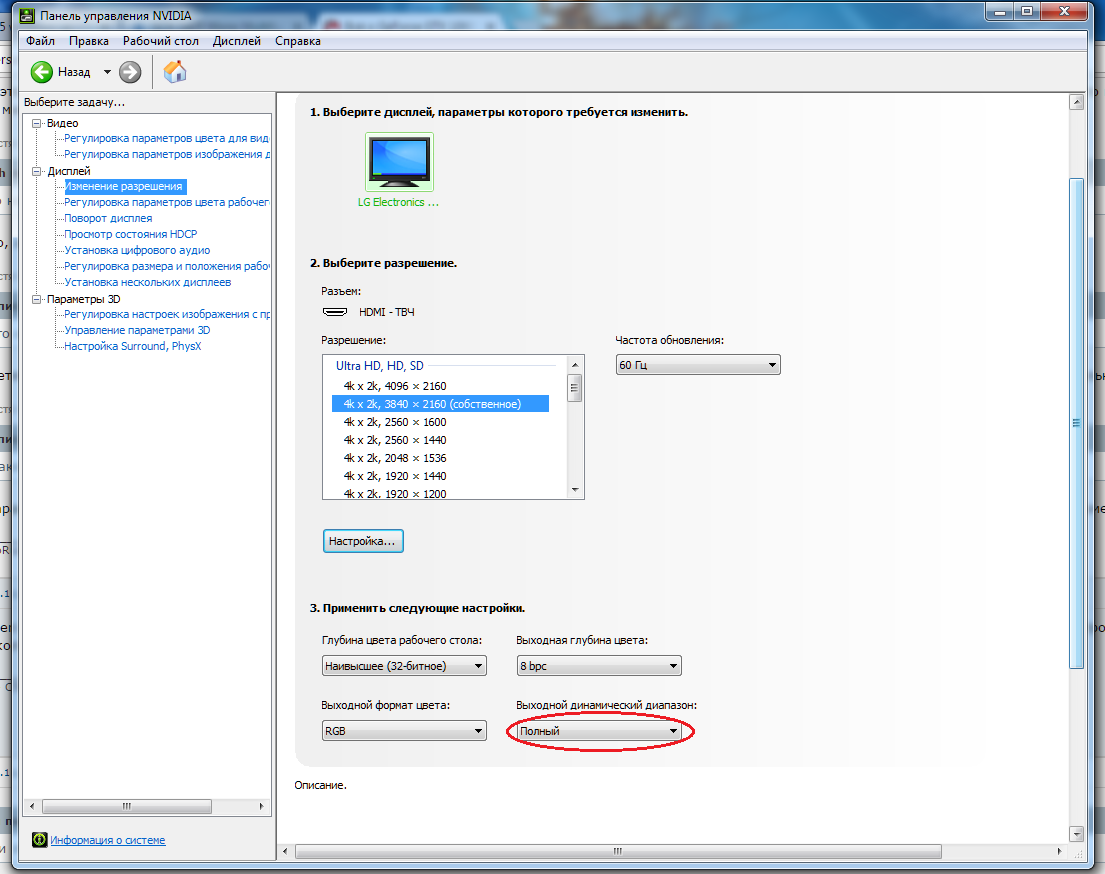Open the Home page icon
This screenshot has width=1105, height=874.
(x=175, y=71)
